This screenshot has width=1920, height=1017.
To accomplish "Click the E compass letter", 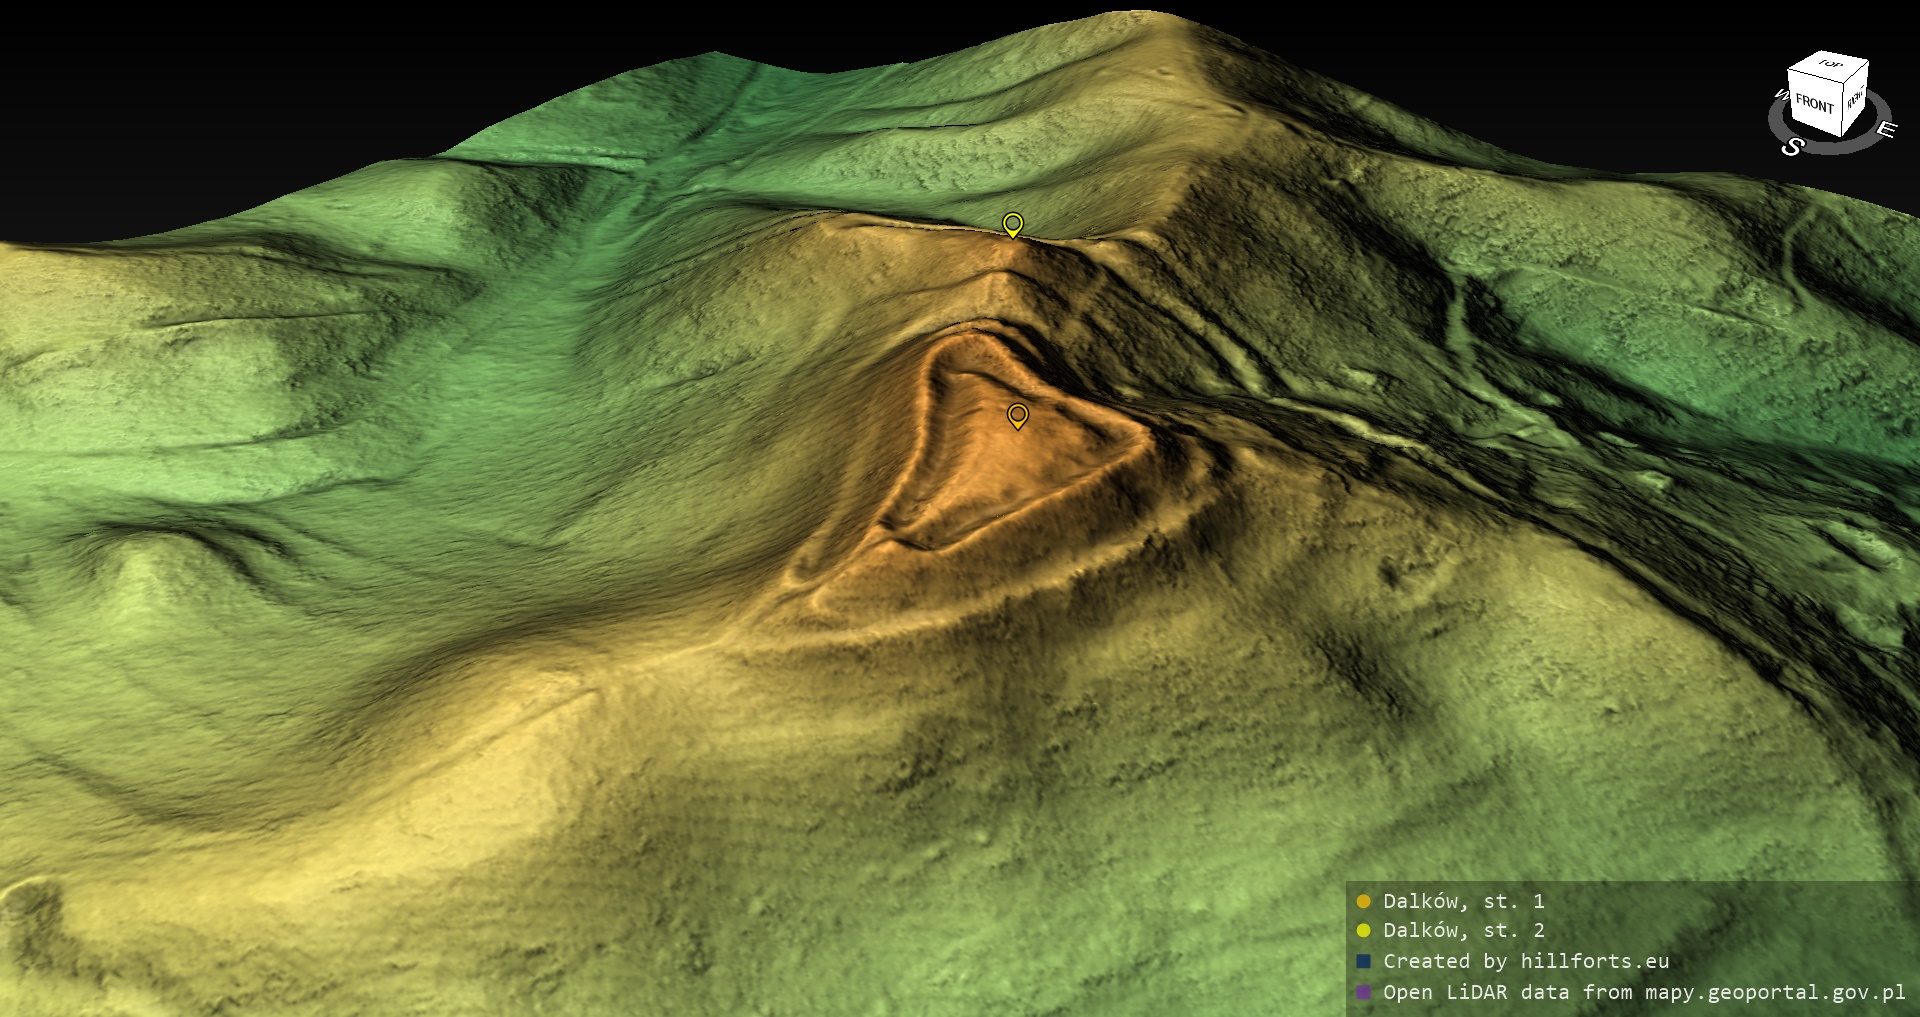I will [1886, 130].
